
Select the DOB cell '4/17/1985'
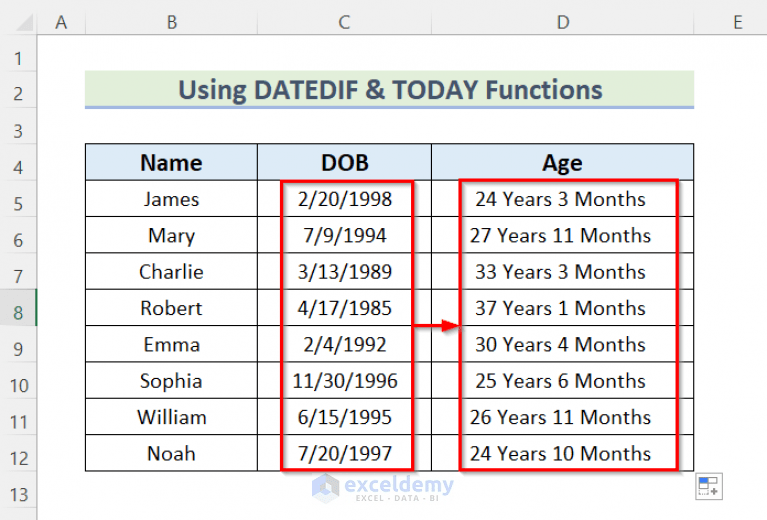coord(344,308)
